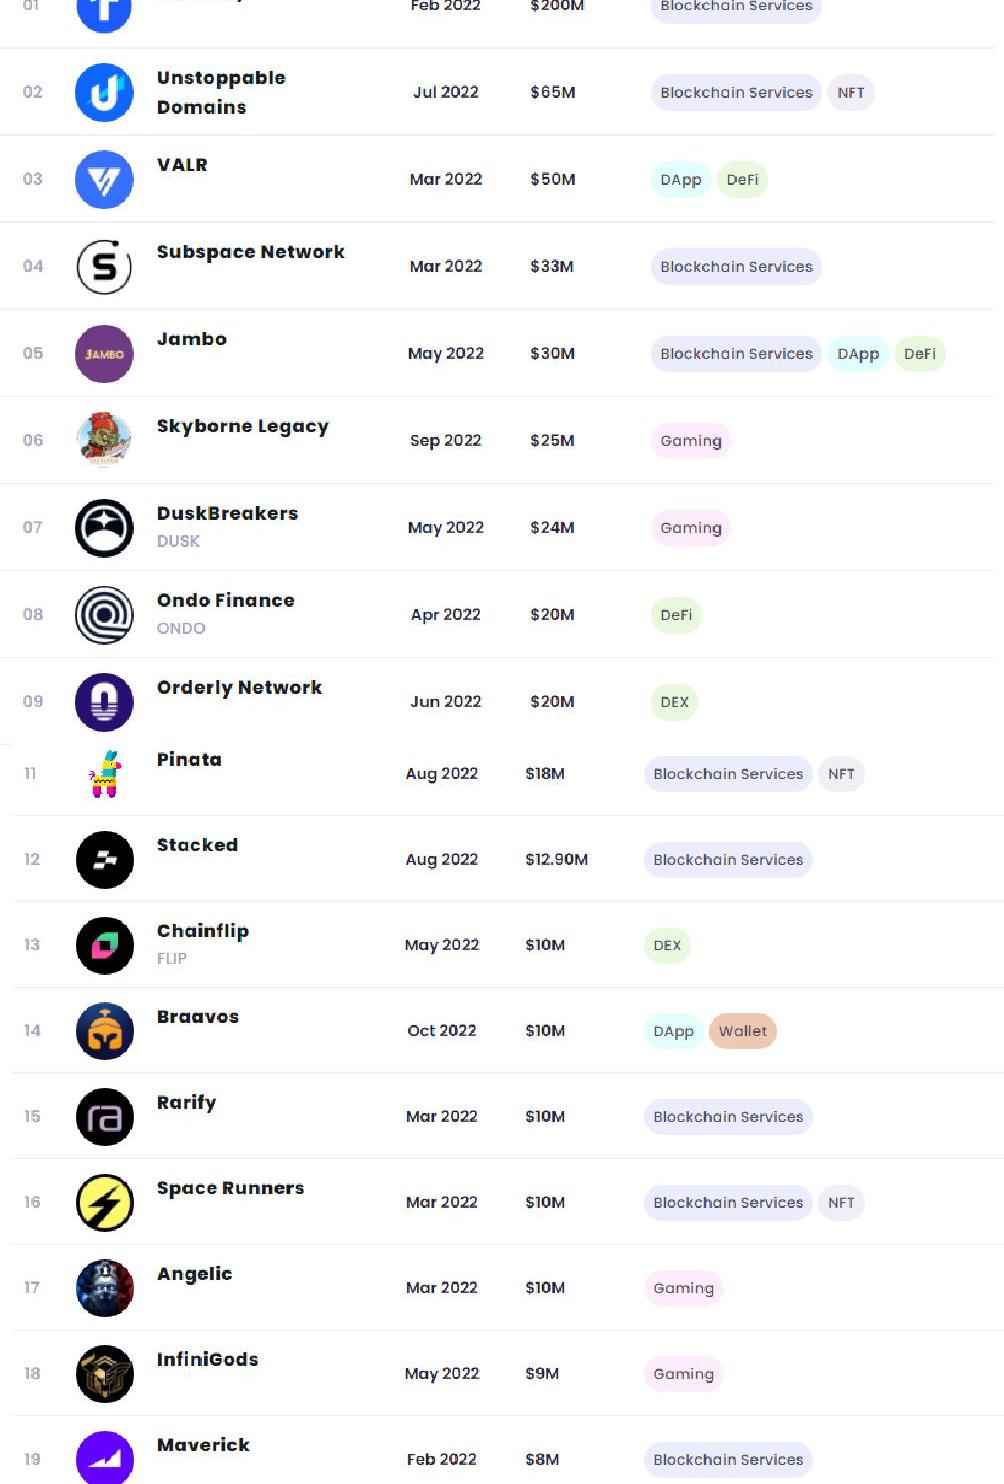Click the Braavos helmet logo

(x=104, y=1031)
